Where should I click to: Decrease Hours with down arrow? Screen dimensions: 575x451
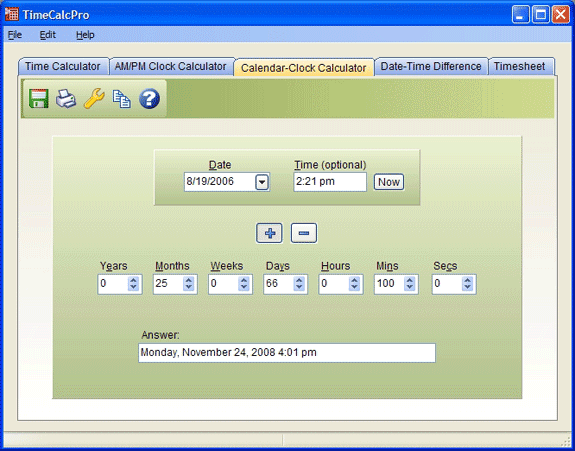click(354, 287)
